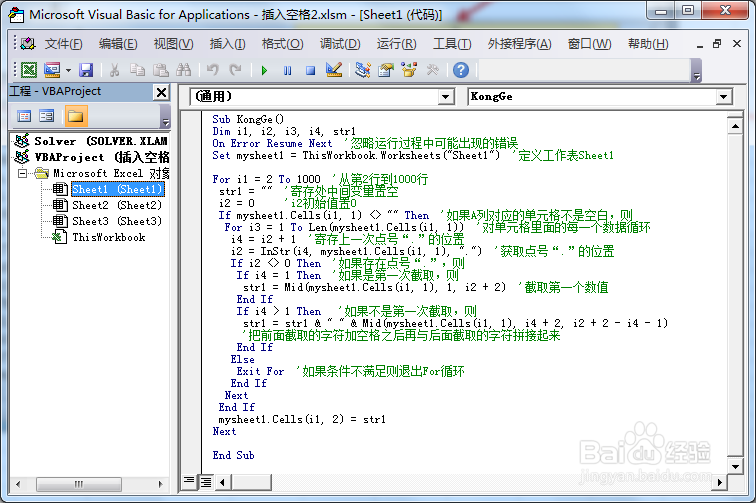Switch to Full Module View button
The image size is (756, 503).
205,482
